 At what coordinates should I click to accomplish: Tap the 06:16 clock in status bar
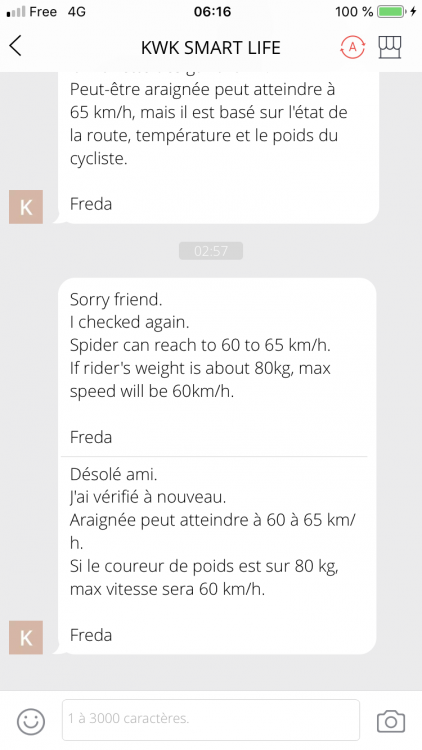click(x=212, y=11)
